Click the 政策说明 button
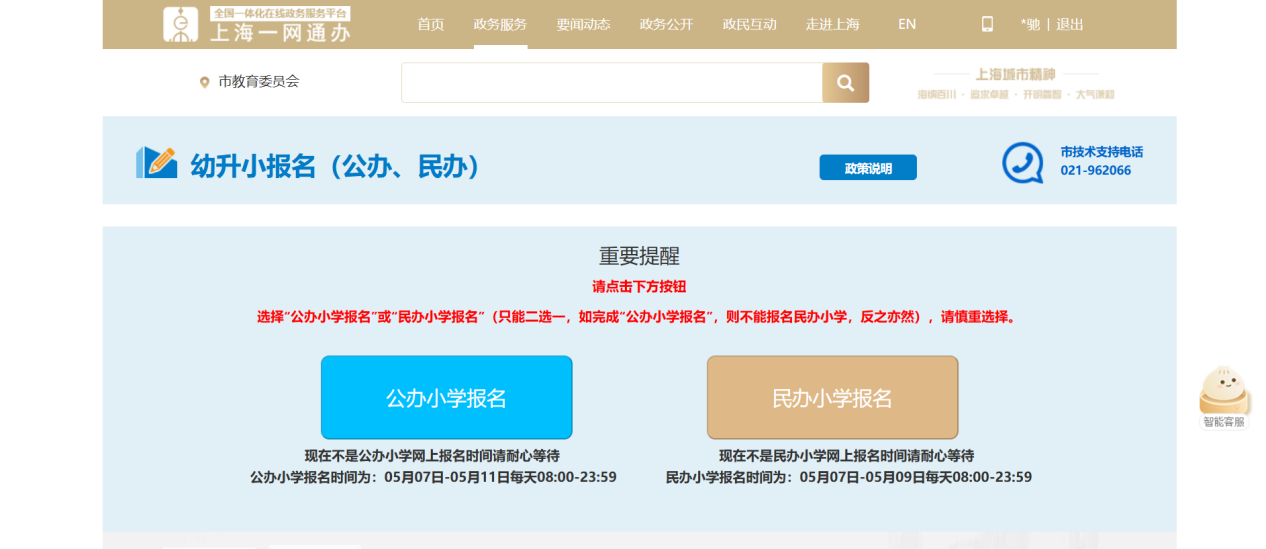The height and width of the screenshot is (549, 1266). pyautogui.click(x=867, y=168)
